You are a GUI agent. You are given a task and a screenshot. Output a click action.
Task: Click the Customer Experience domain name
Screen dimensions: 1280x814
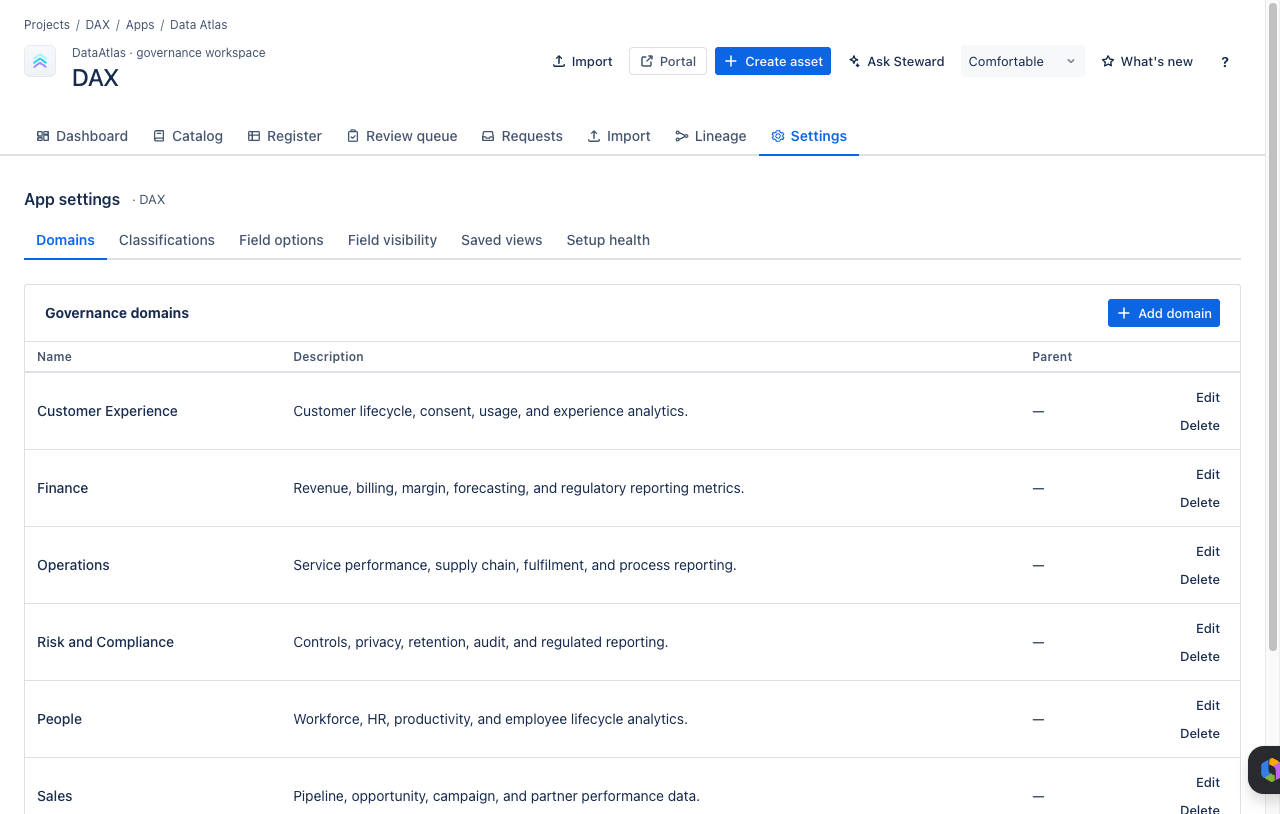tap(107, 411)
